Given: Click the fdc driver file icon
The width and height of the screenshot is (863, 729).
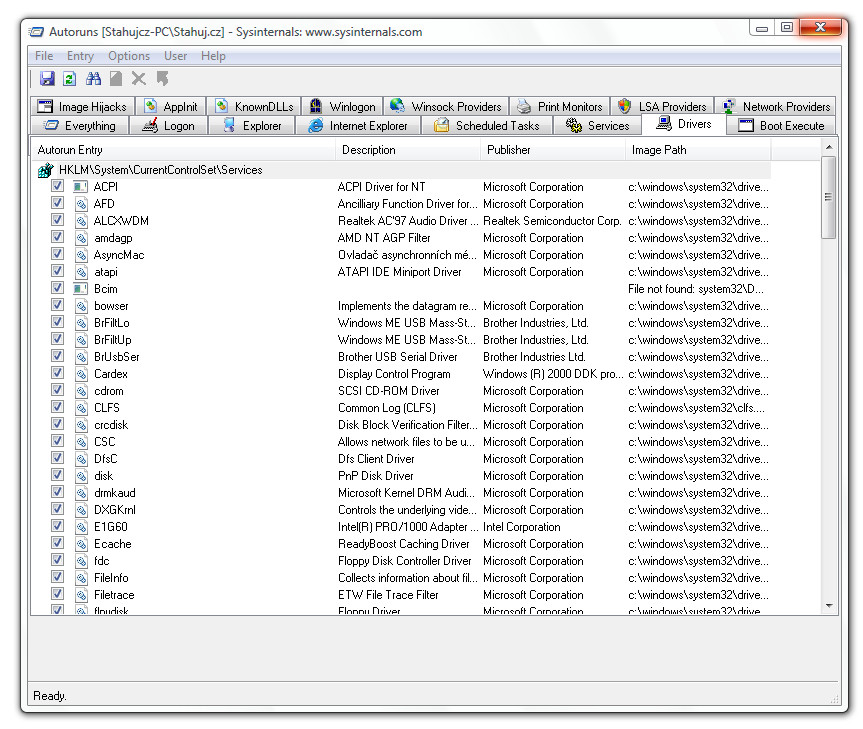Looking at the screenshot, I should click(x=81, y=561).
